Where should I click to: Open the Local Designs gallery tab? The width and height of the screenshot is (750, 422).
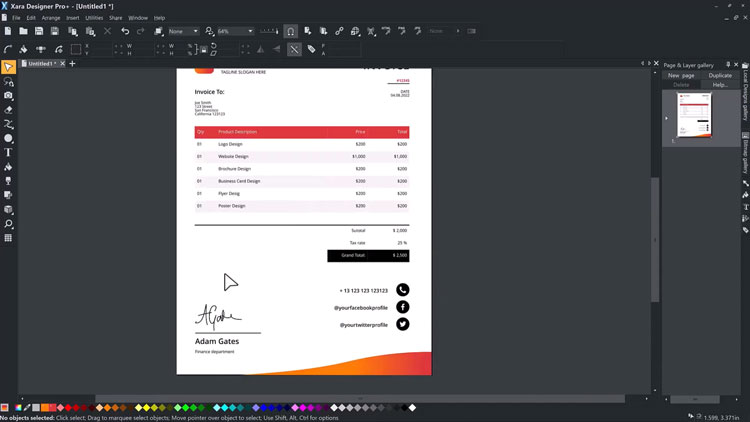point(745,92)
